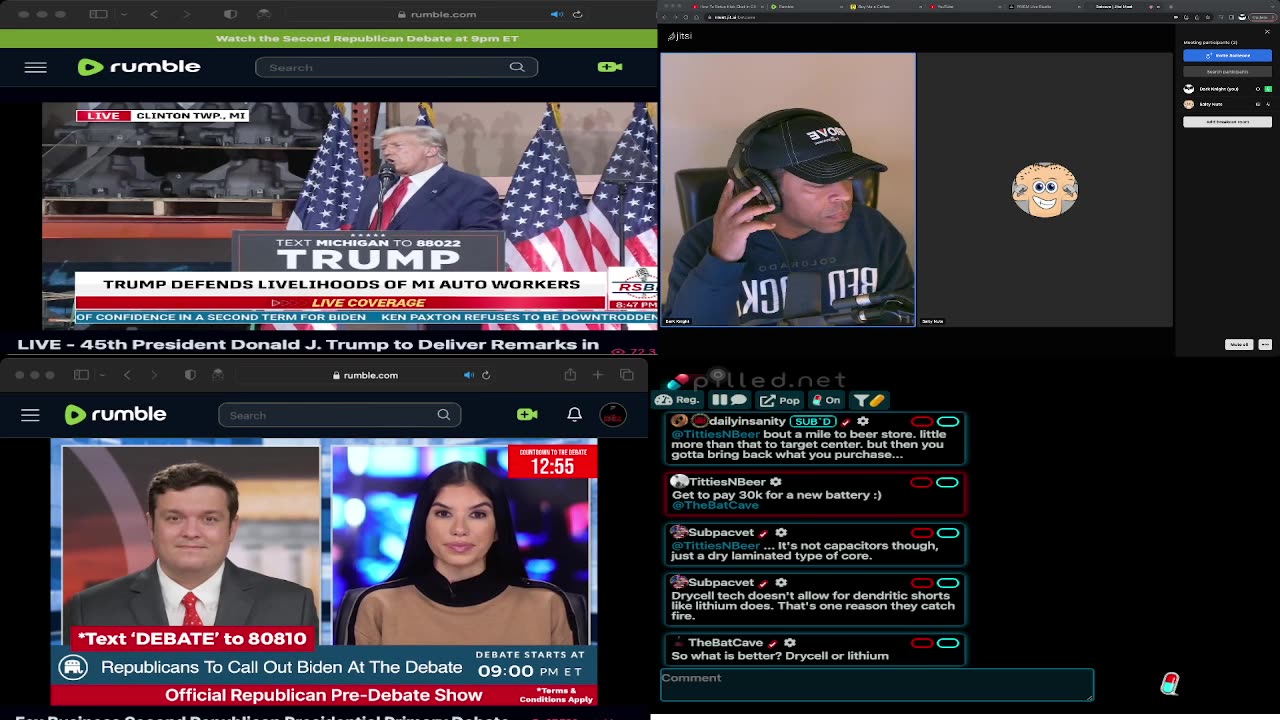
Task: Click the cyan pill on TheBatCave's message
Action: coord(948,643)
